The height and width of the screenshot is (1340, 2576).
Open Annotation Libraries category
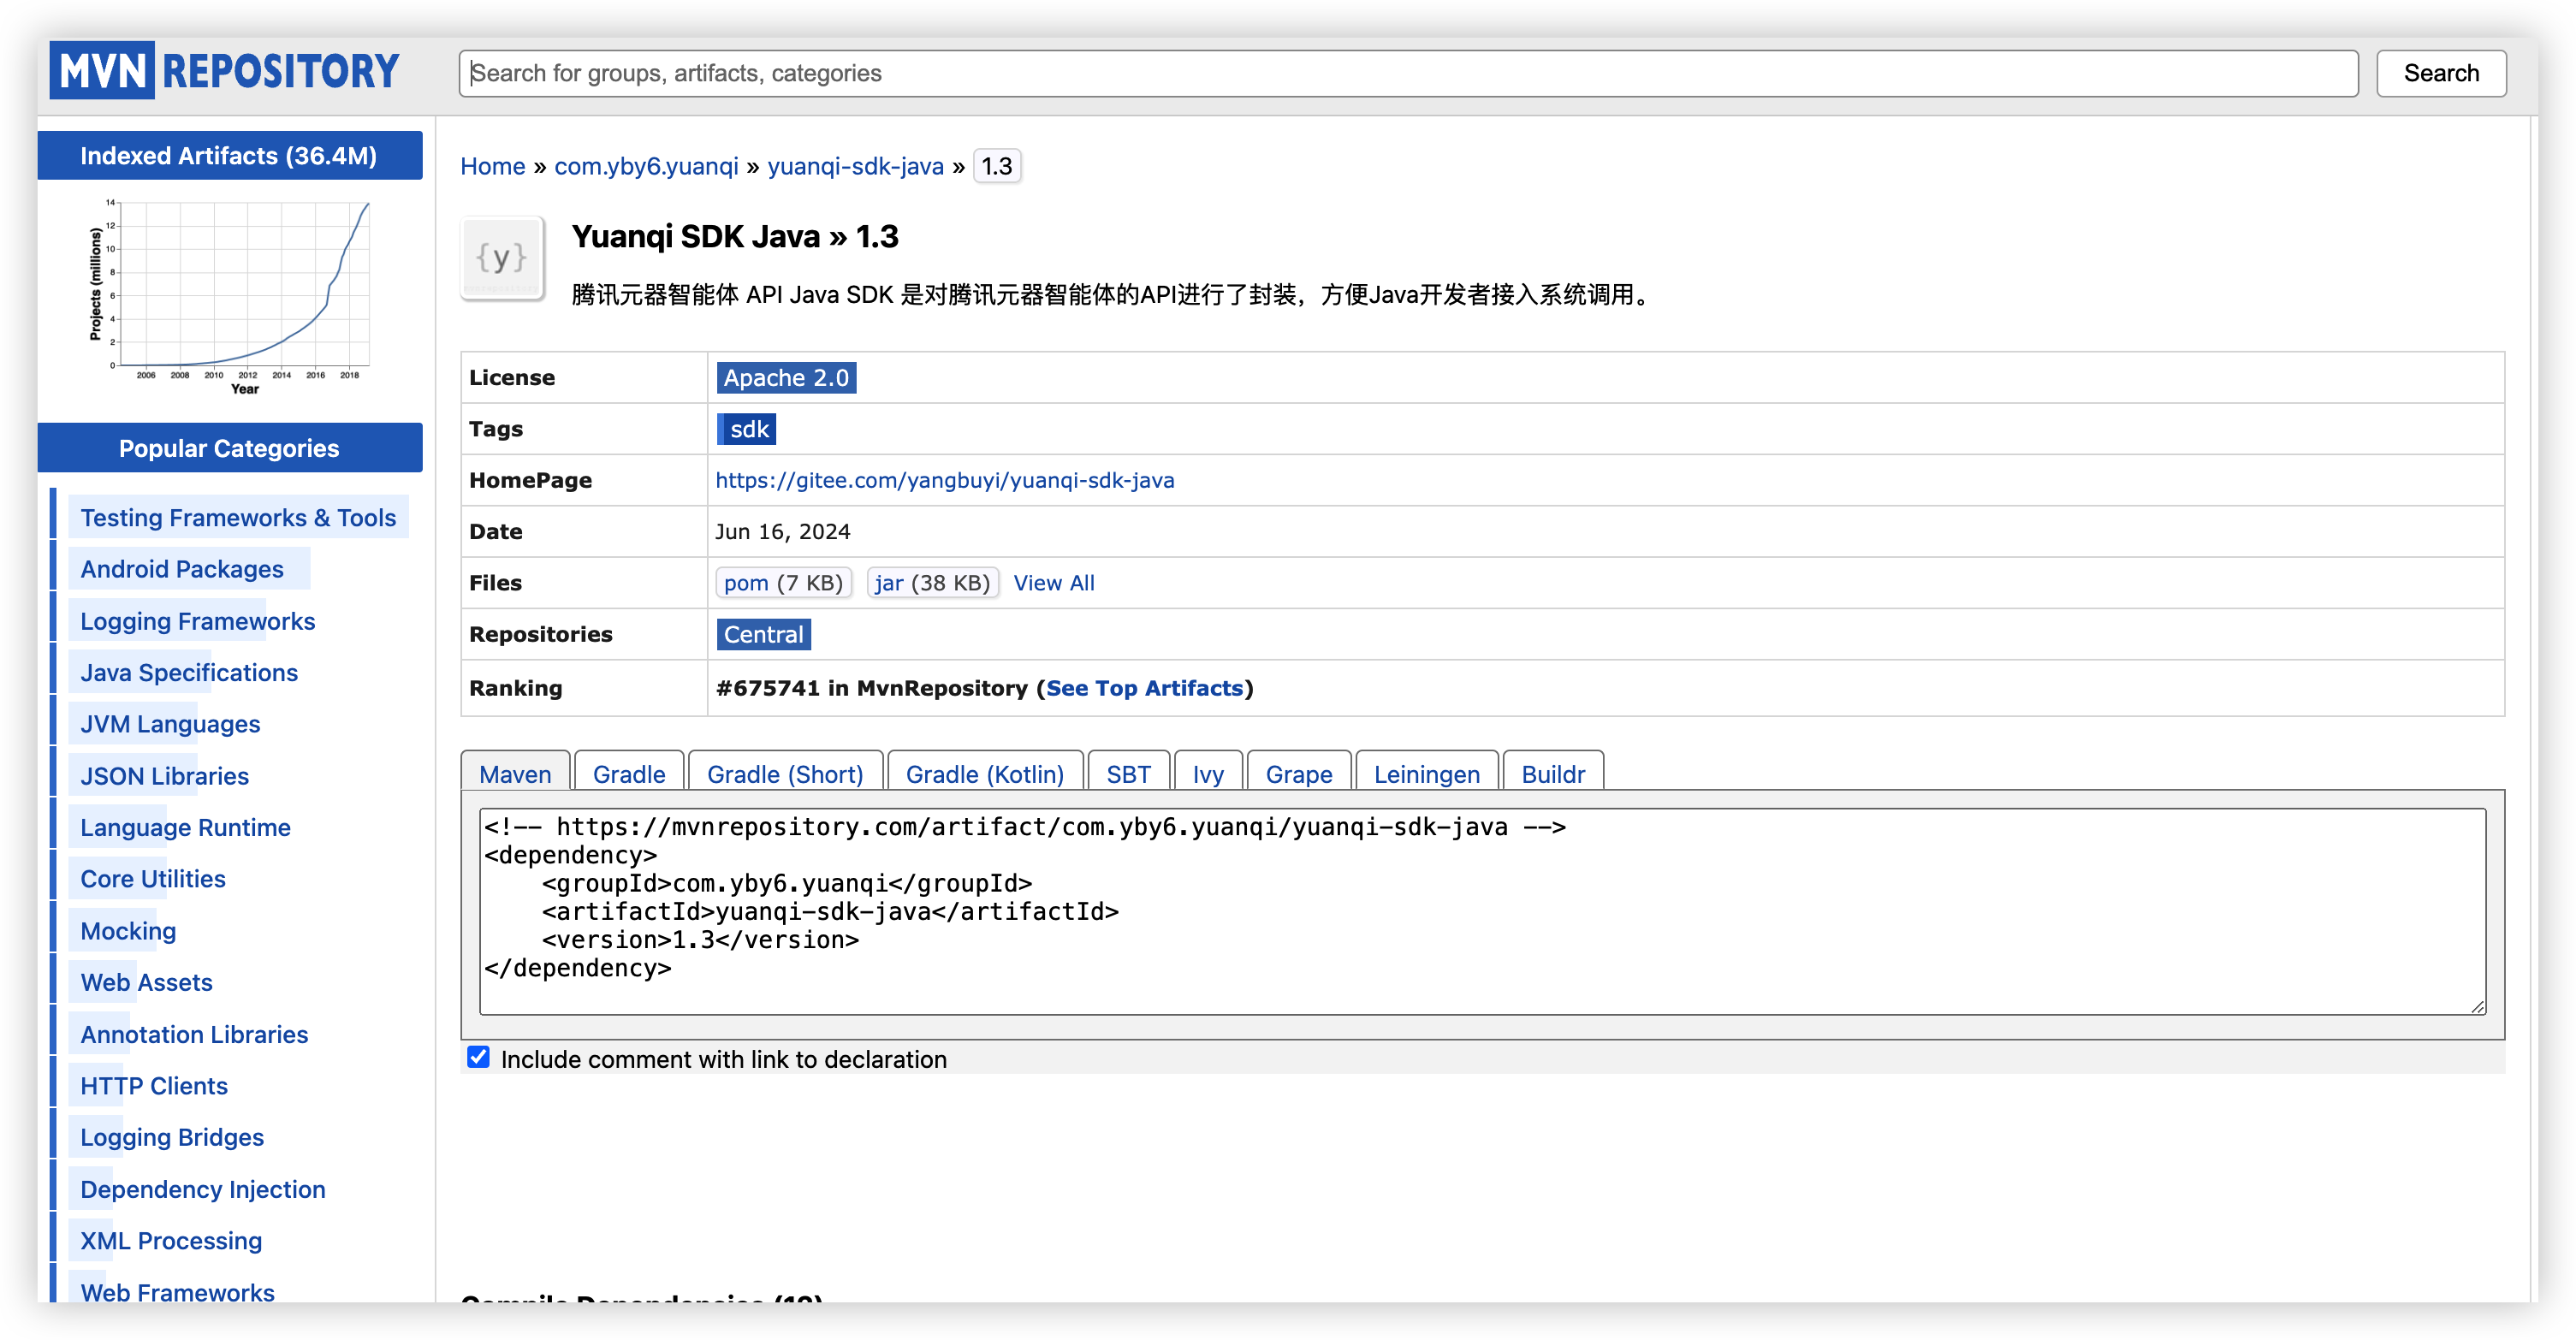pyautogui.click(x=194, y=1034)
